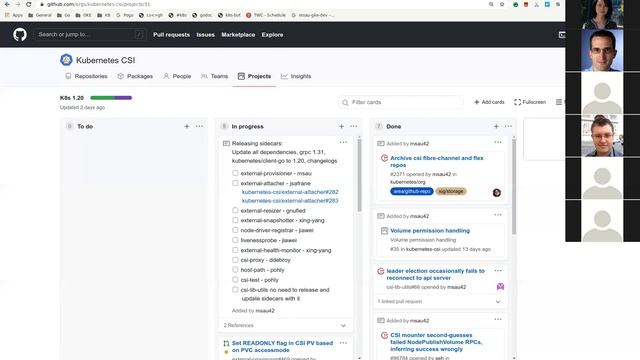Open People tab
Screen dimensions: 640x360
177,76
